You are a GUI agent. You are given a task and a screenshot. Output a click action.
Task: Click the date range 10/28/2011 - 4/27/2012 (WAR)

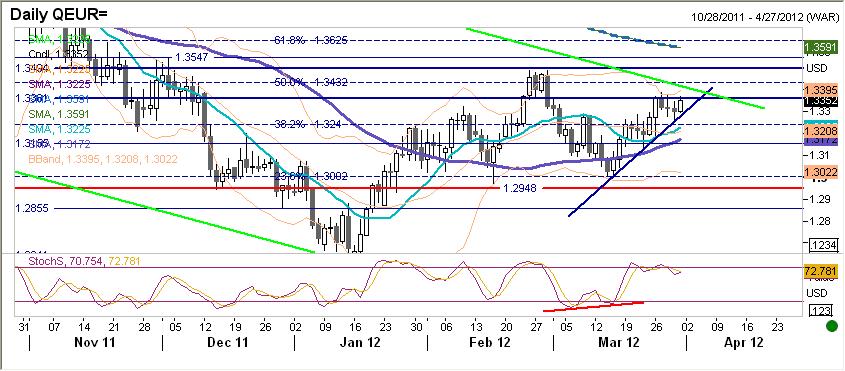pos(764,17)
